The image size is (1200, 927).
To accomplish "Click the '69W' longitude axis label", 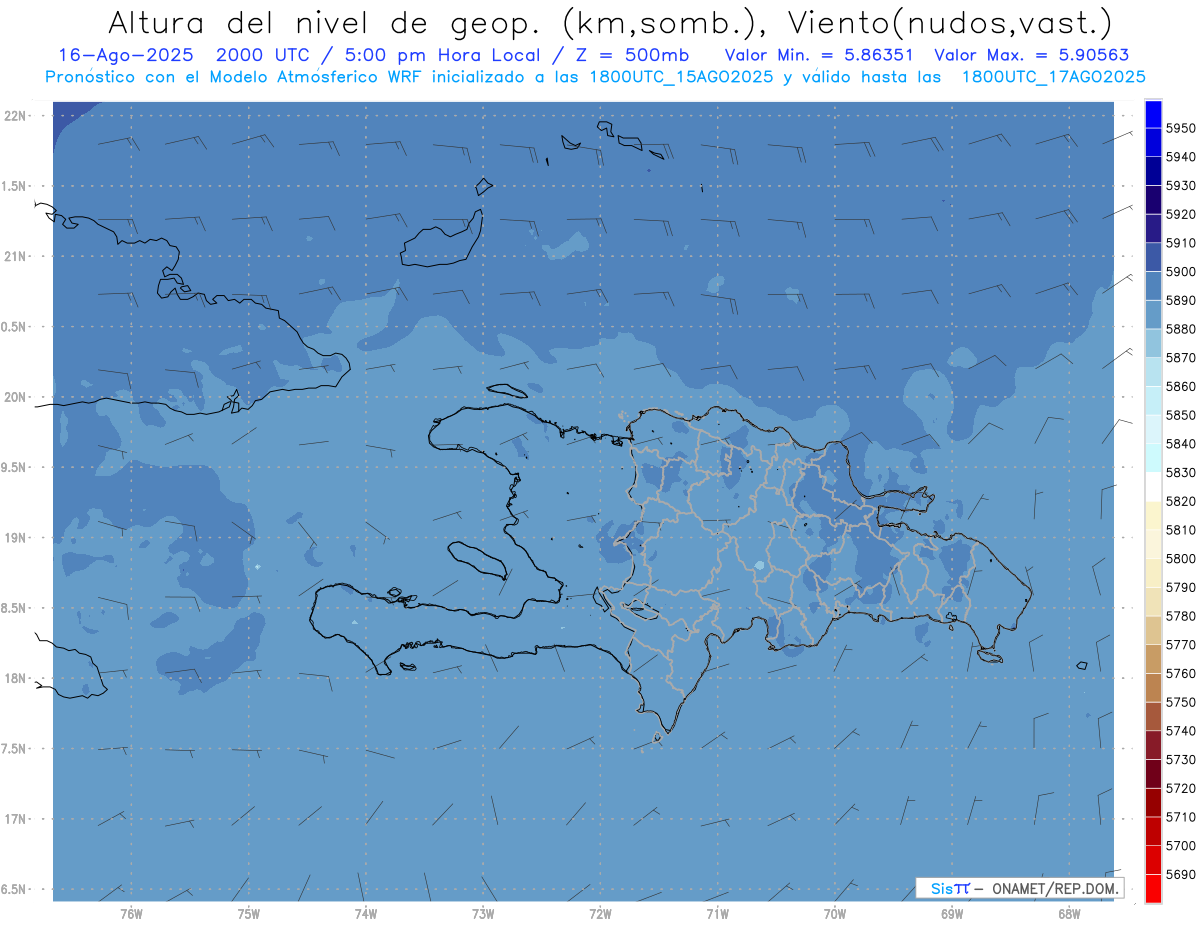I will 952,914.
